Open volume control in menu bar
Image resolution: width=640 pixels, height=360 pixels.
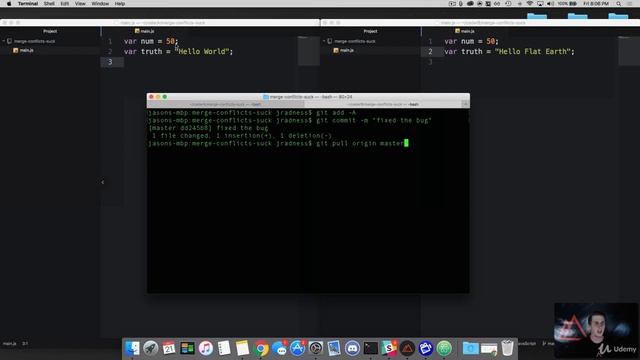click(550, 4)
